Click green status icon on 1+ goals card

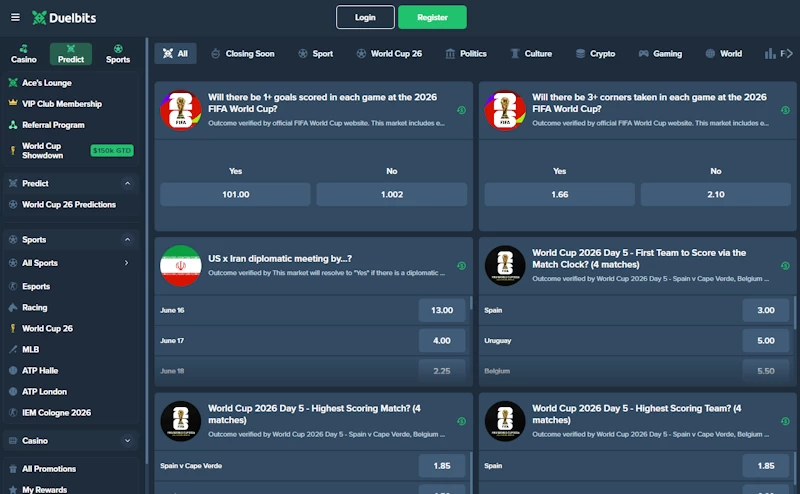461,110
